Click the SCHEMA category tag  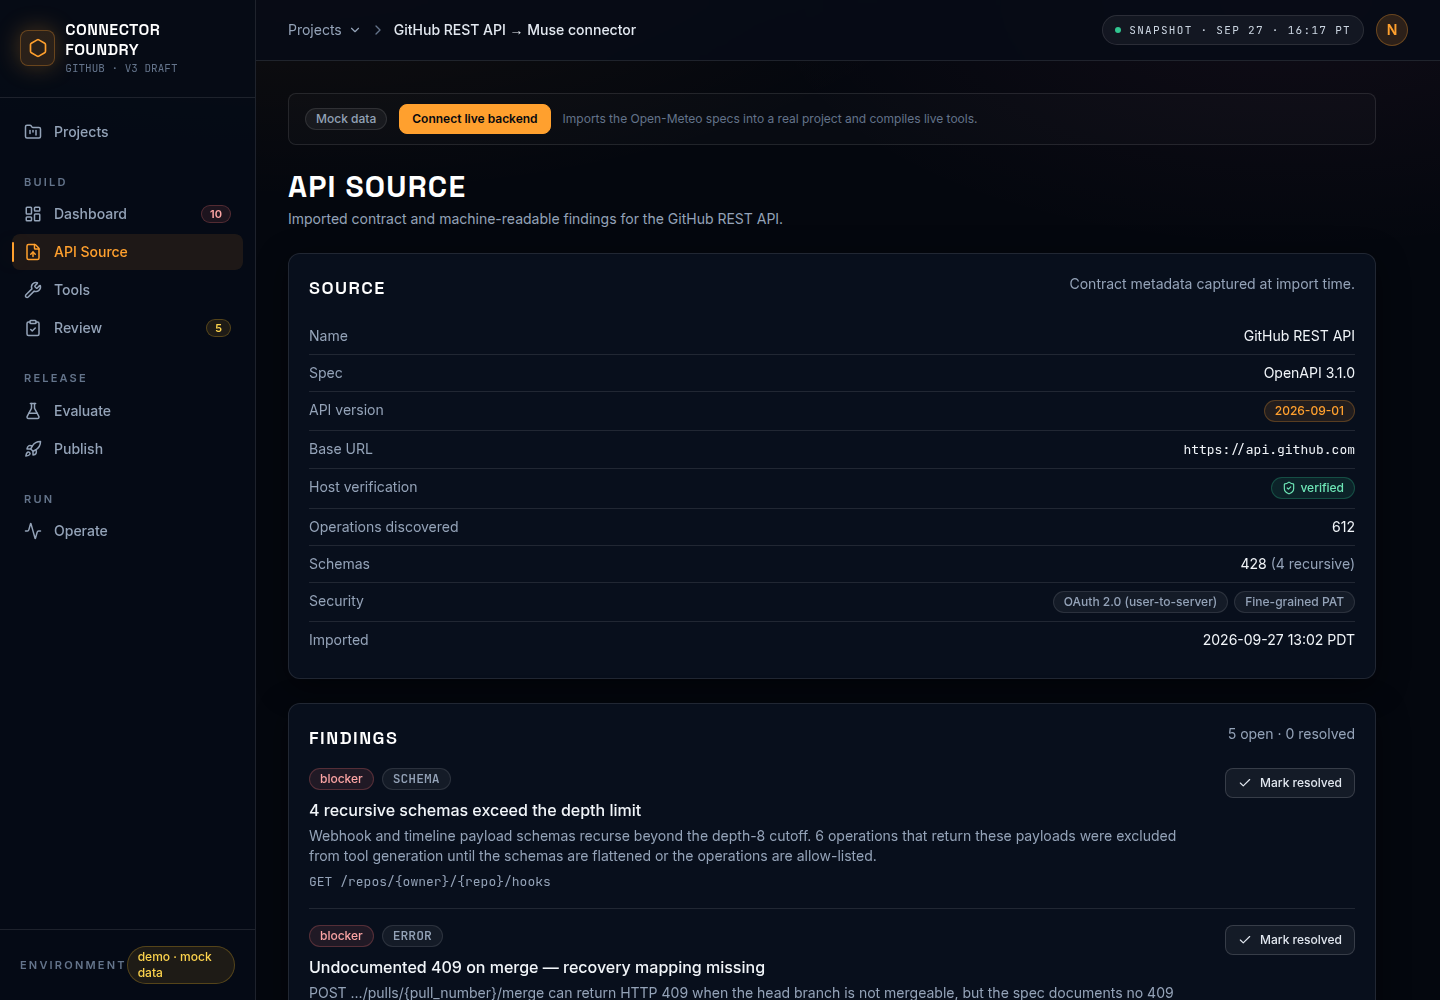pyautogui.click(x=416, y=779)
